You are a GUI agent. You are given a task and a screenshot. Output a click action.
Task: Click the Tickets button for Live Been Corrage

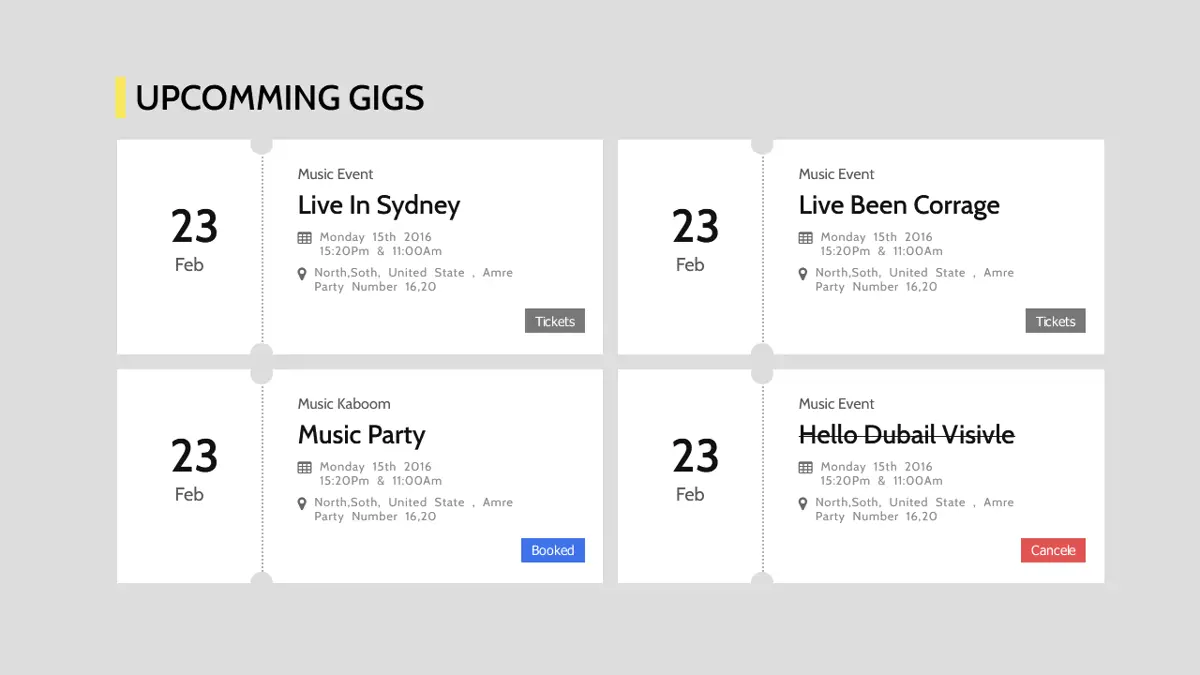click(x=1055, y=320)
